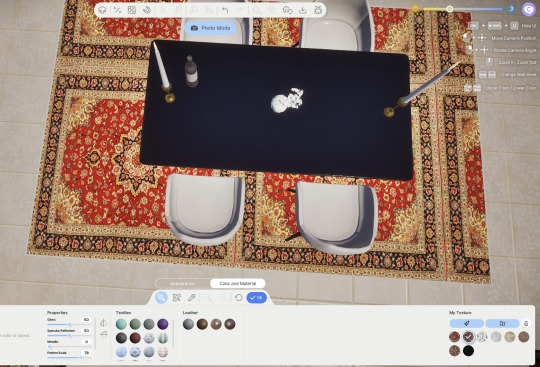Confirm with the blue OK button

click(x=257, y=297)
